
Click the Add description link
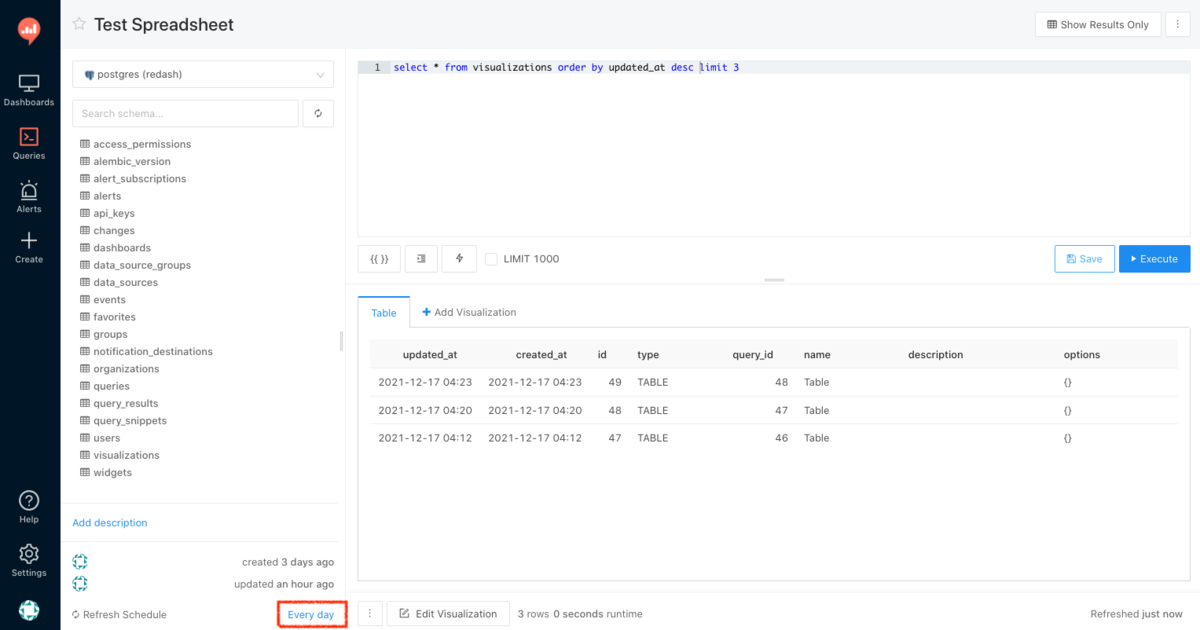click(110, 523)
